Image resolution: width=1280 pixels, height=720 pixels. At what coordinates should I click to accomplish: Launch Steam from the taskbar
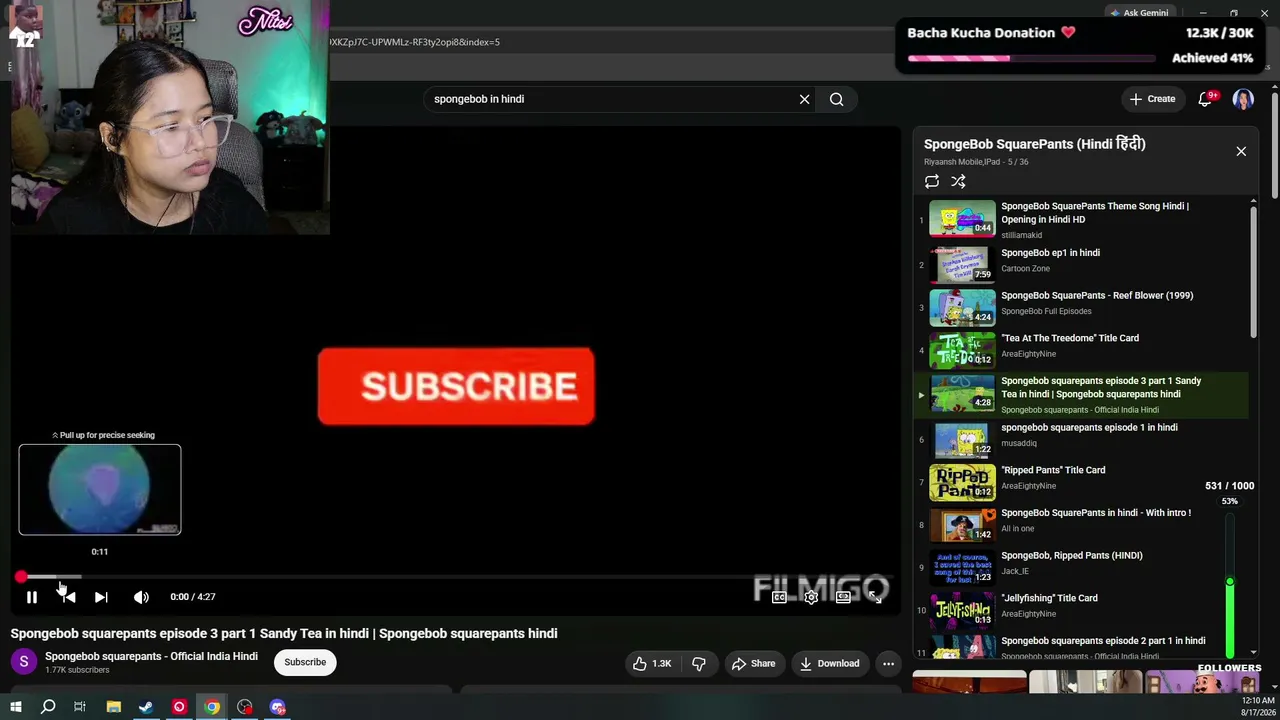(x=146, y=707)
